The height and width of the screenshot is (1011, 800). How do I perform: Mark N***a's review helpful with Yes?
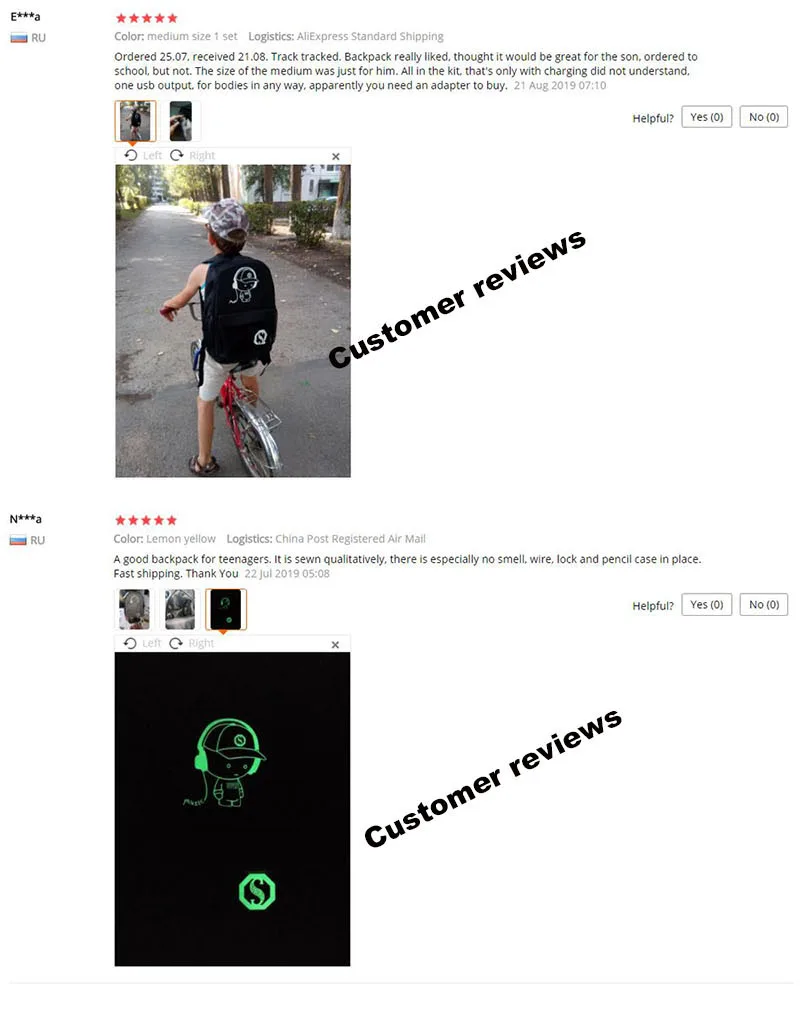(707, 605)
